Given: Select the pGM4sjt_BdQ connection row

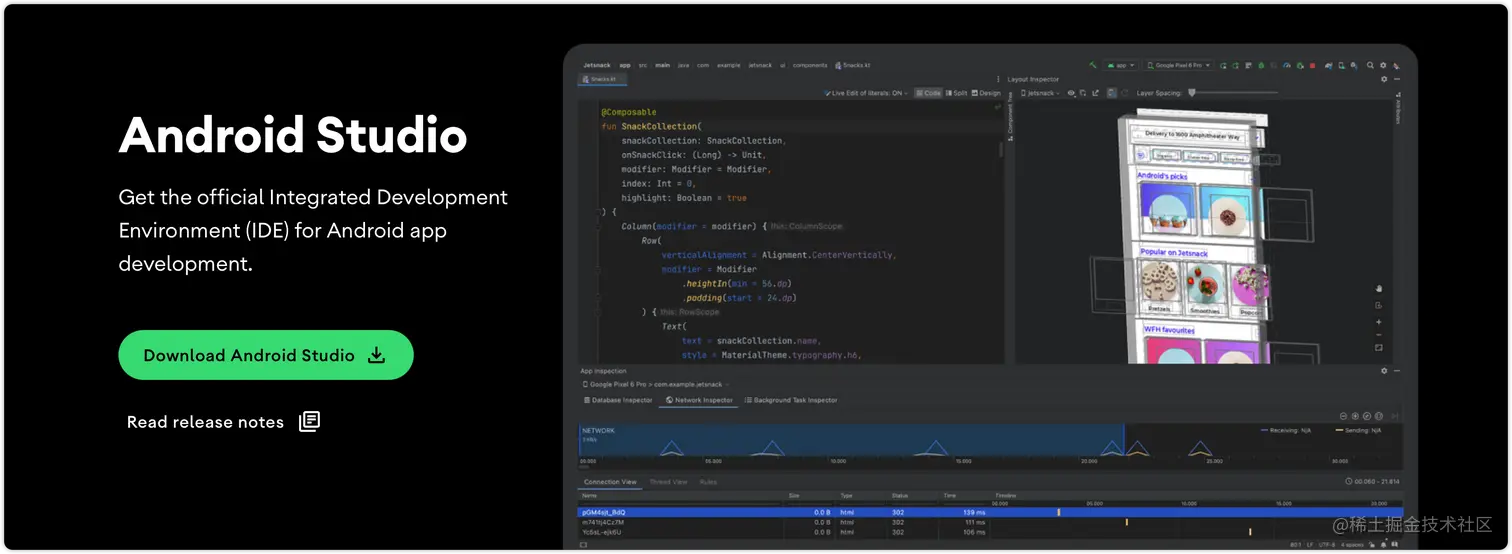Looking at the screenshot, I should (x=990, y=512).
